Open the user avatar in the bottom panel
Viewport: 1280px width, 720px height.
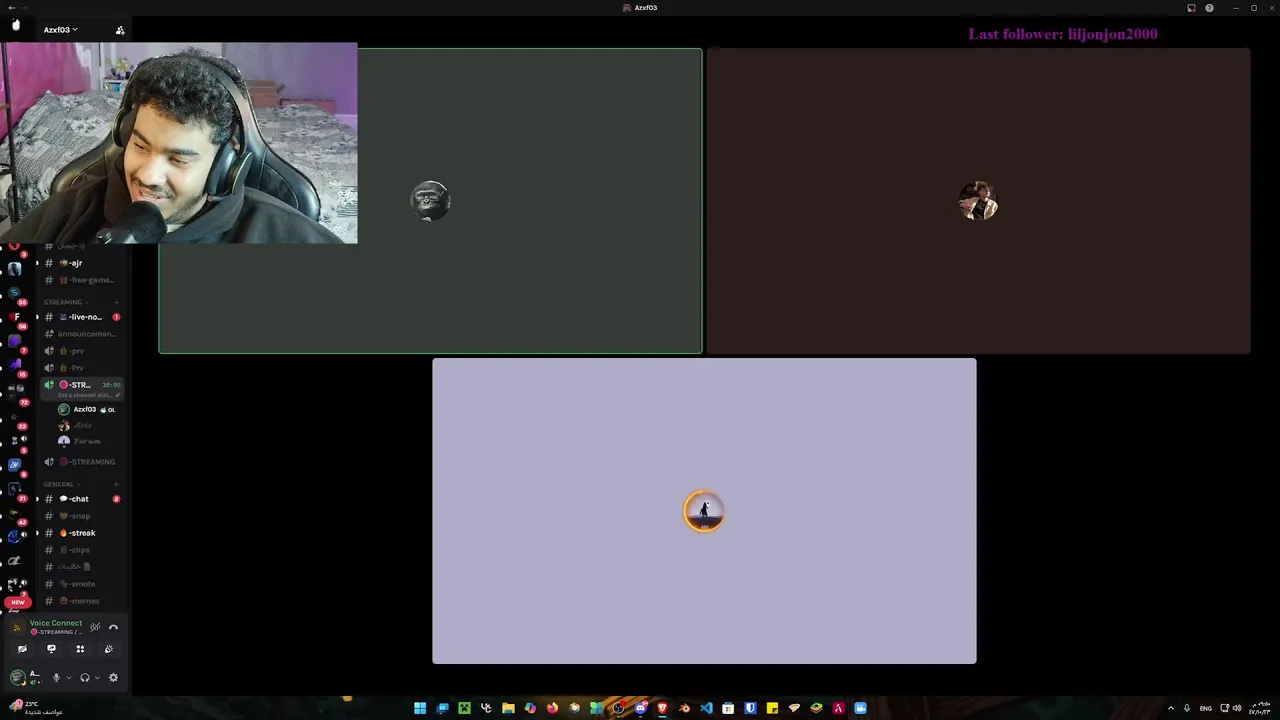pyautogui.click(x=17, y=678)
